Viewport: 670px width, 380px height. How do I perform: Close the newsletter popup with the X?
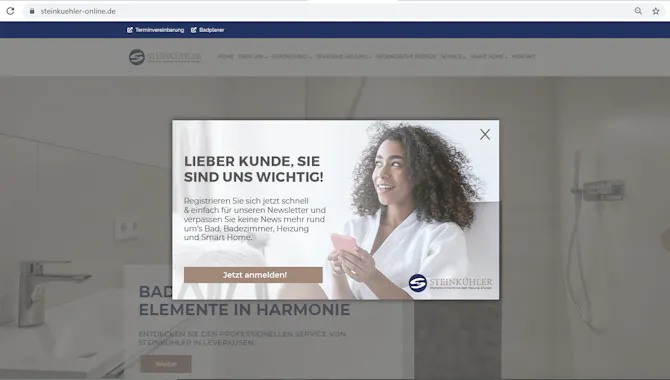tap(485, 134)
